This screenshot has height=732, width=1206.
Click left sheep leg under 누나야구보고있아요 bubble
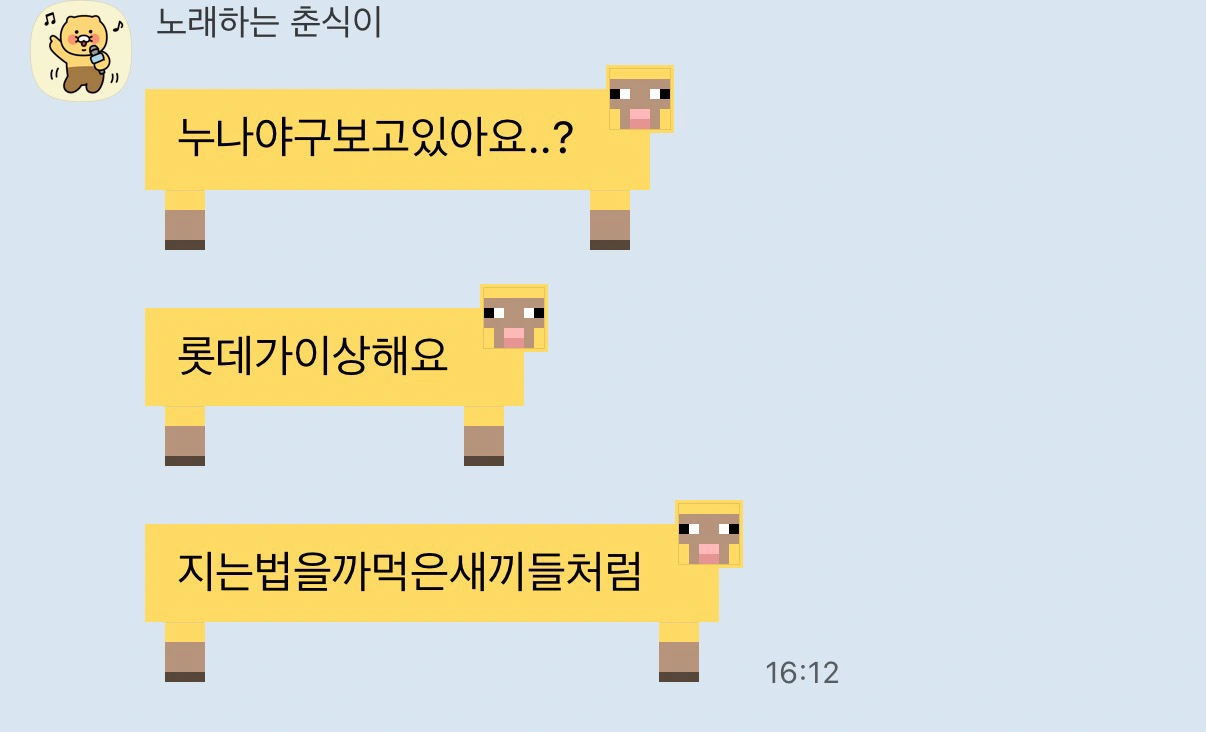[185, 220]
